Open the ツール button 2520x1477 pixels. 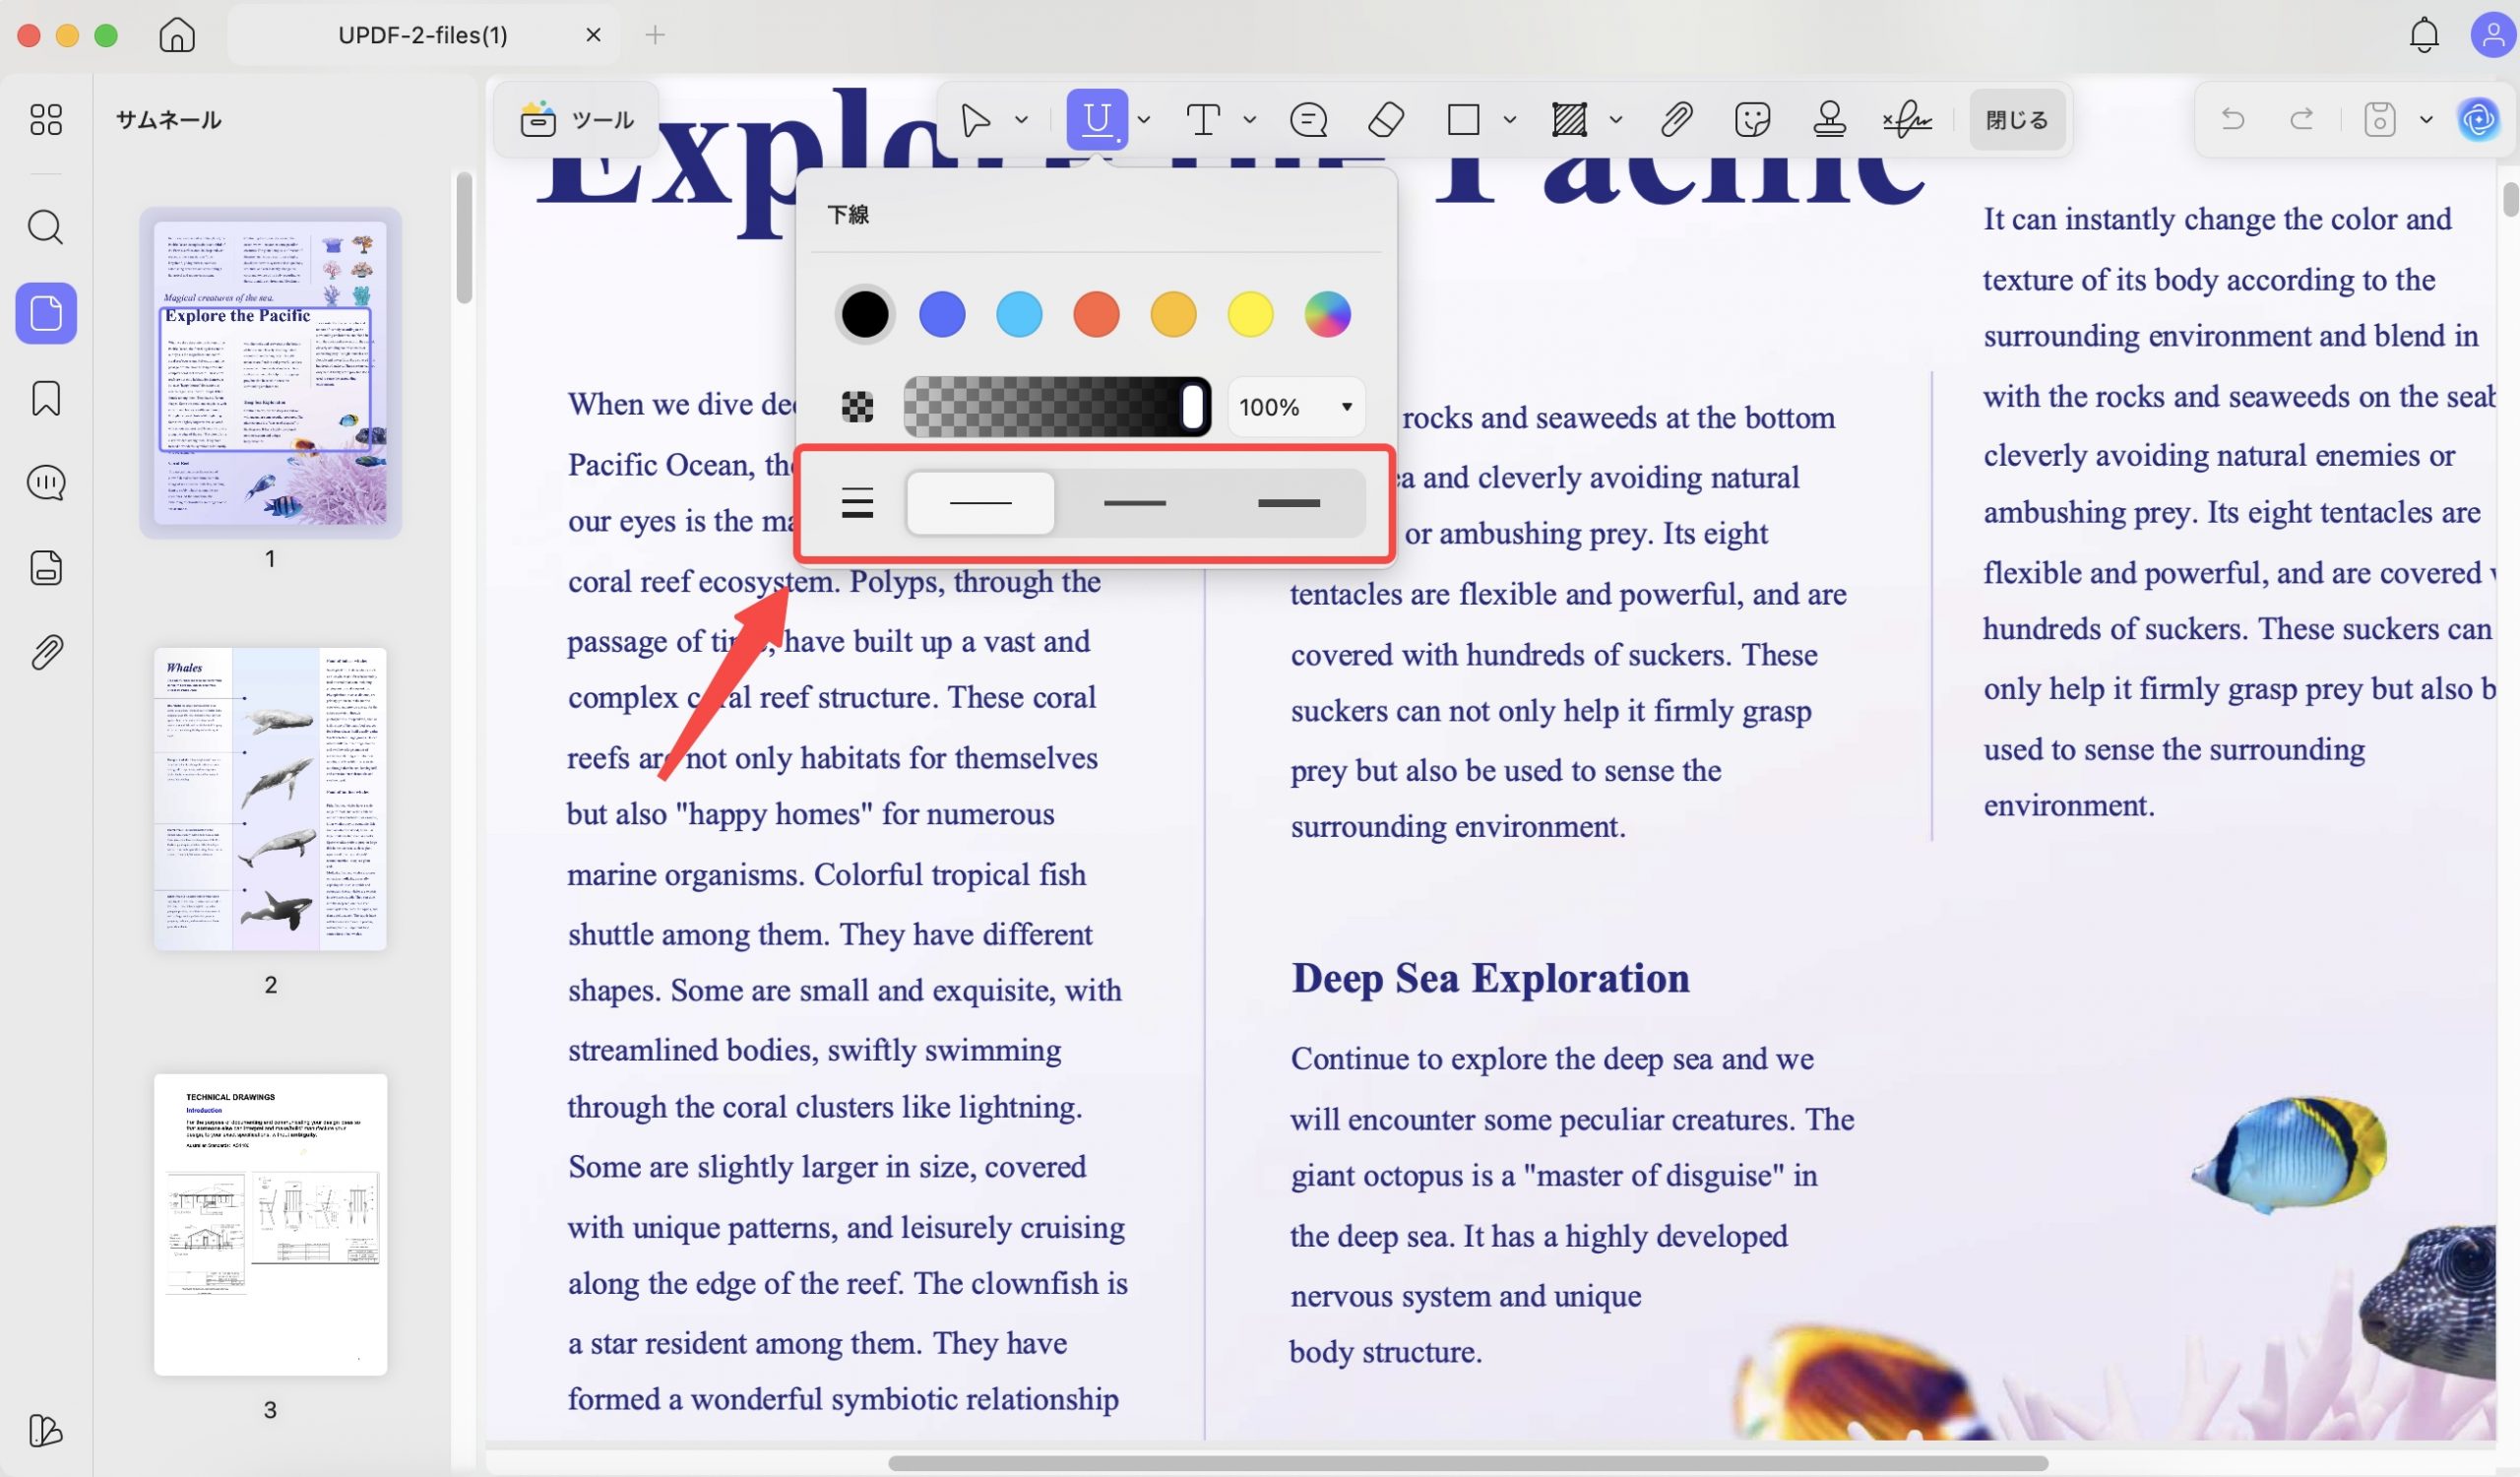click(577, 120)
